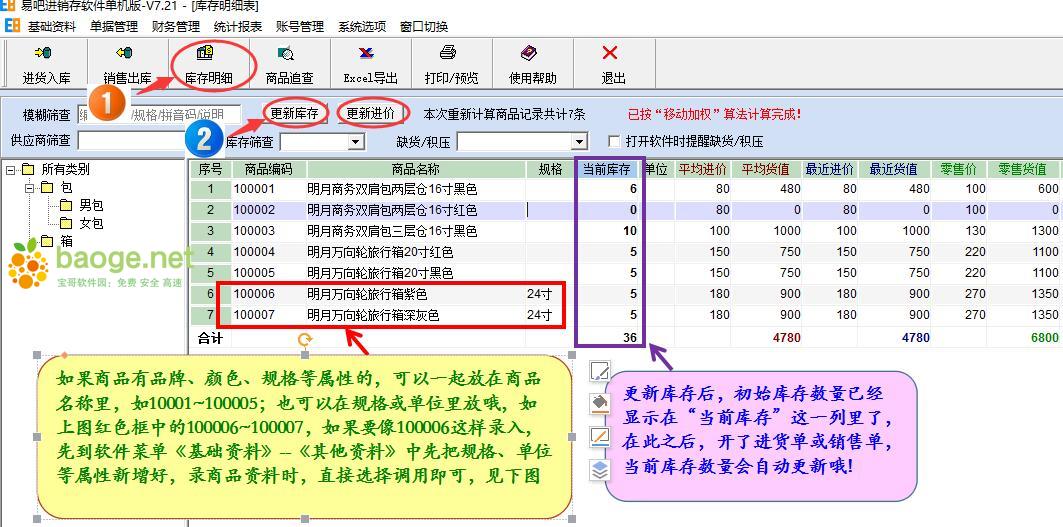Click the 更新库存 button

point(295,114)
